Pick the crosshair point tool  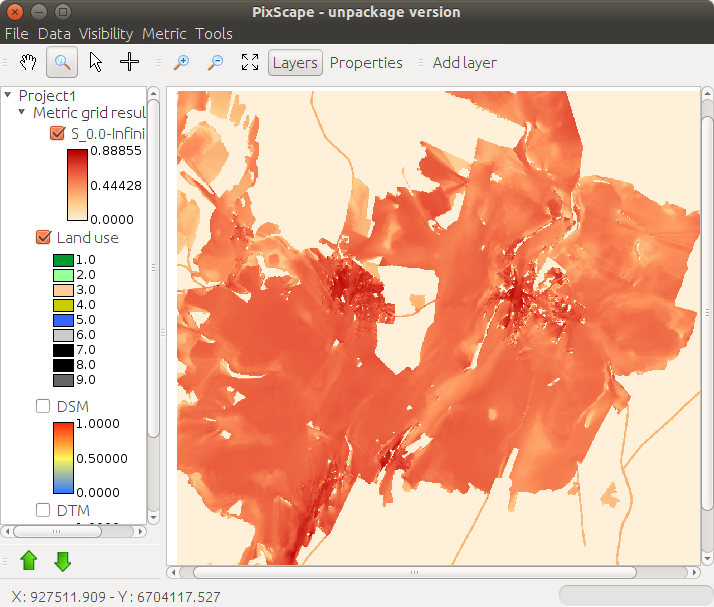[x=129, y=62]
